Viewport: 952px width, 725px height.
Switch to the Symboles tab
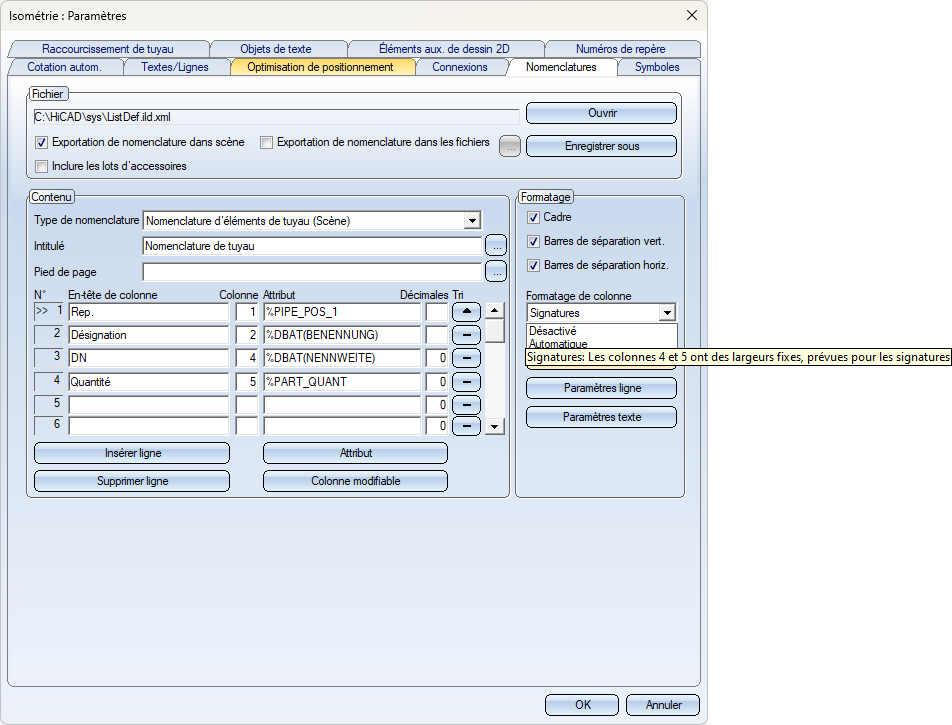click(x=656, y=67)
